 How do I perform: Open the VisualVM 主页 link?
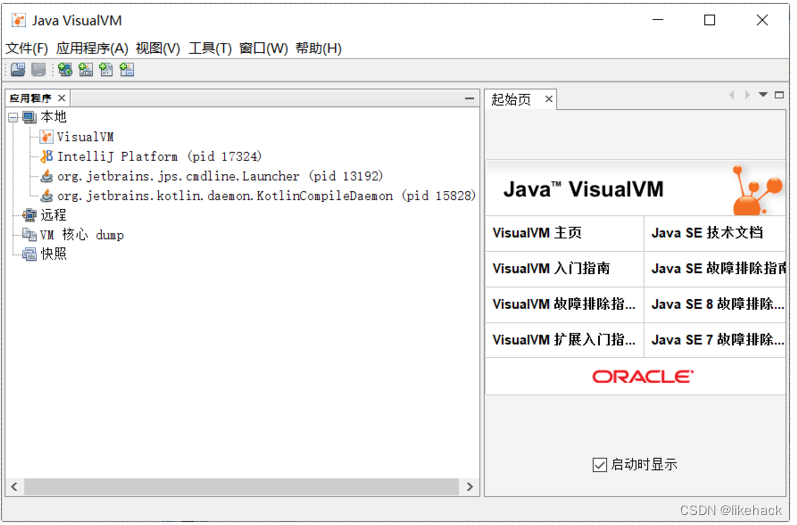[x=537, y=233]
